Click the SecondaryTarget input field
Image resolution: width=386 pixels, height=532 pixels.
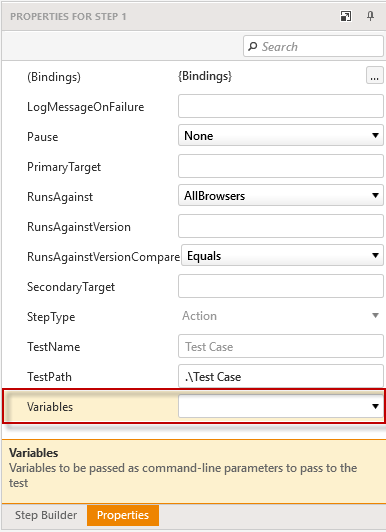point(281,286)
